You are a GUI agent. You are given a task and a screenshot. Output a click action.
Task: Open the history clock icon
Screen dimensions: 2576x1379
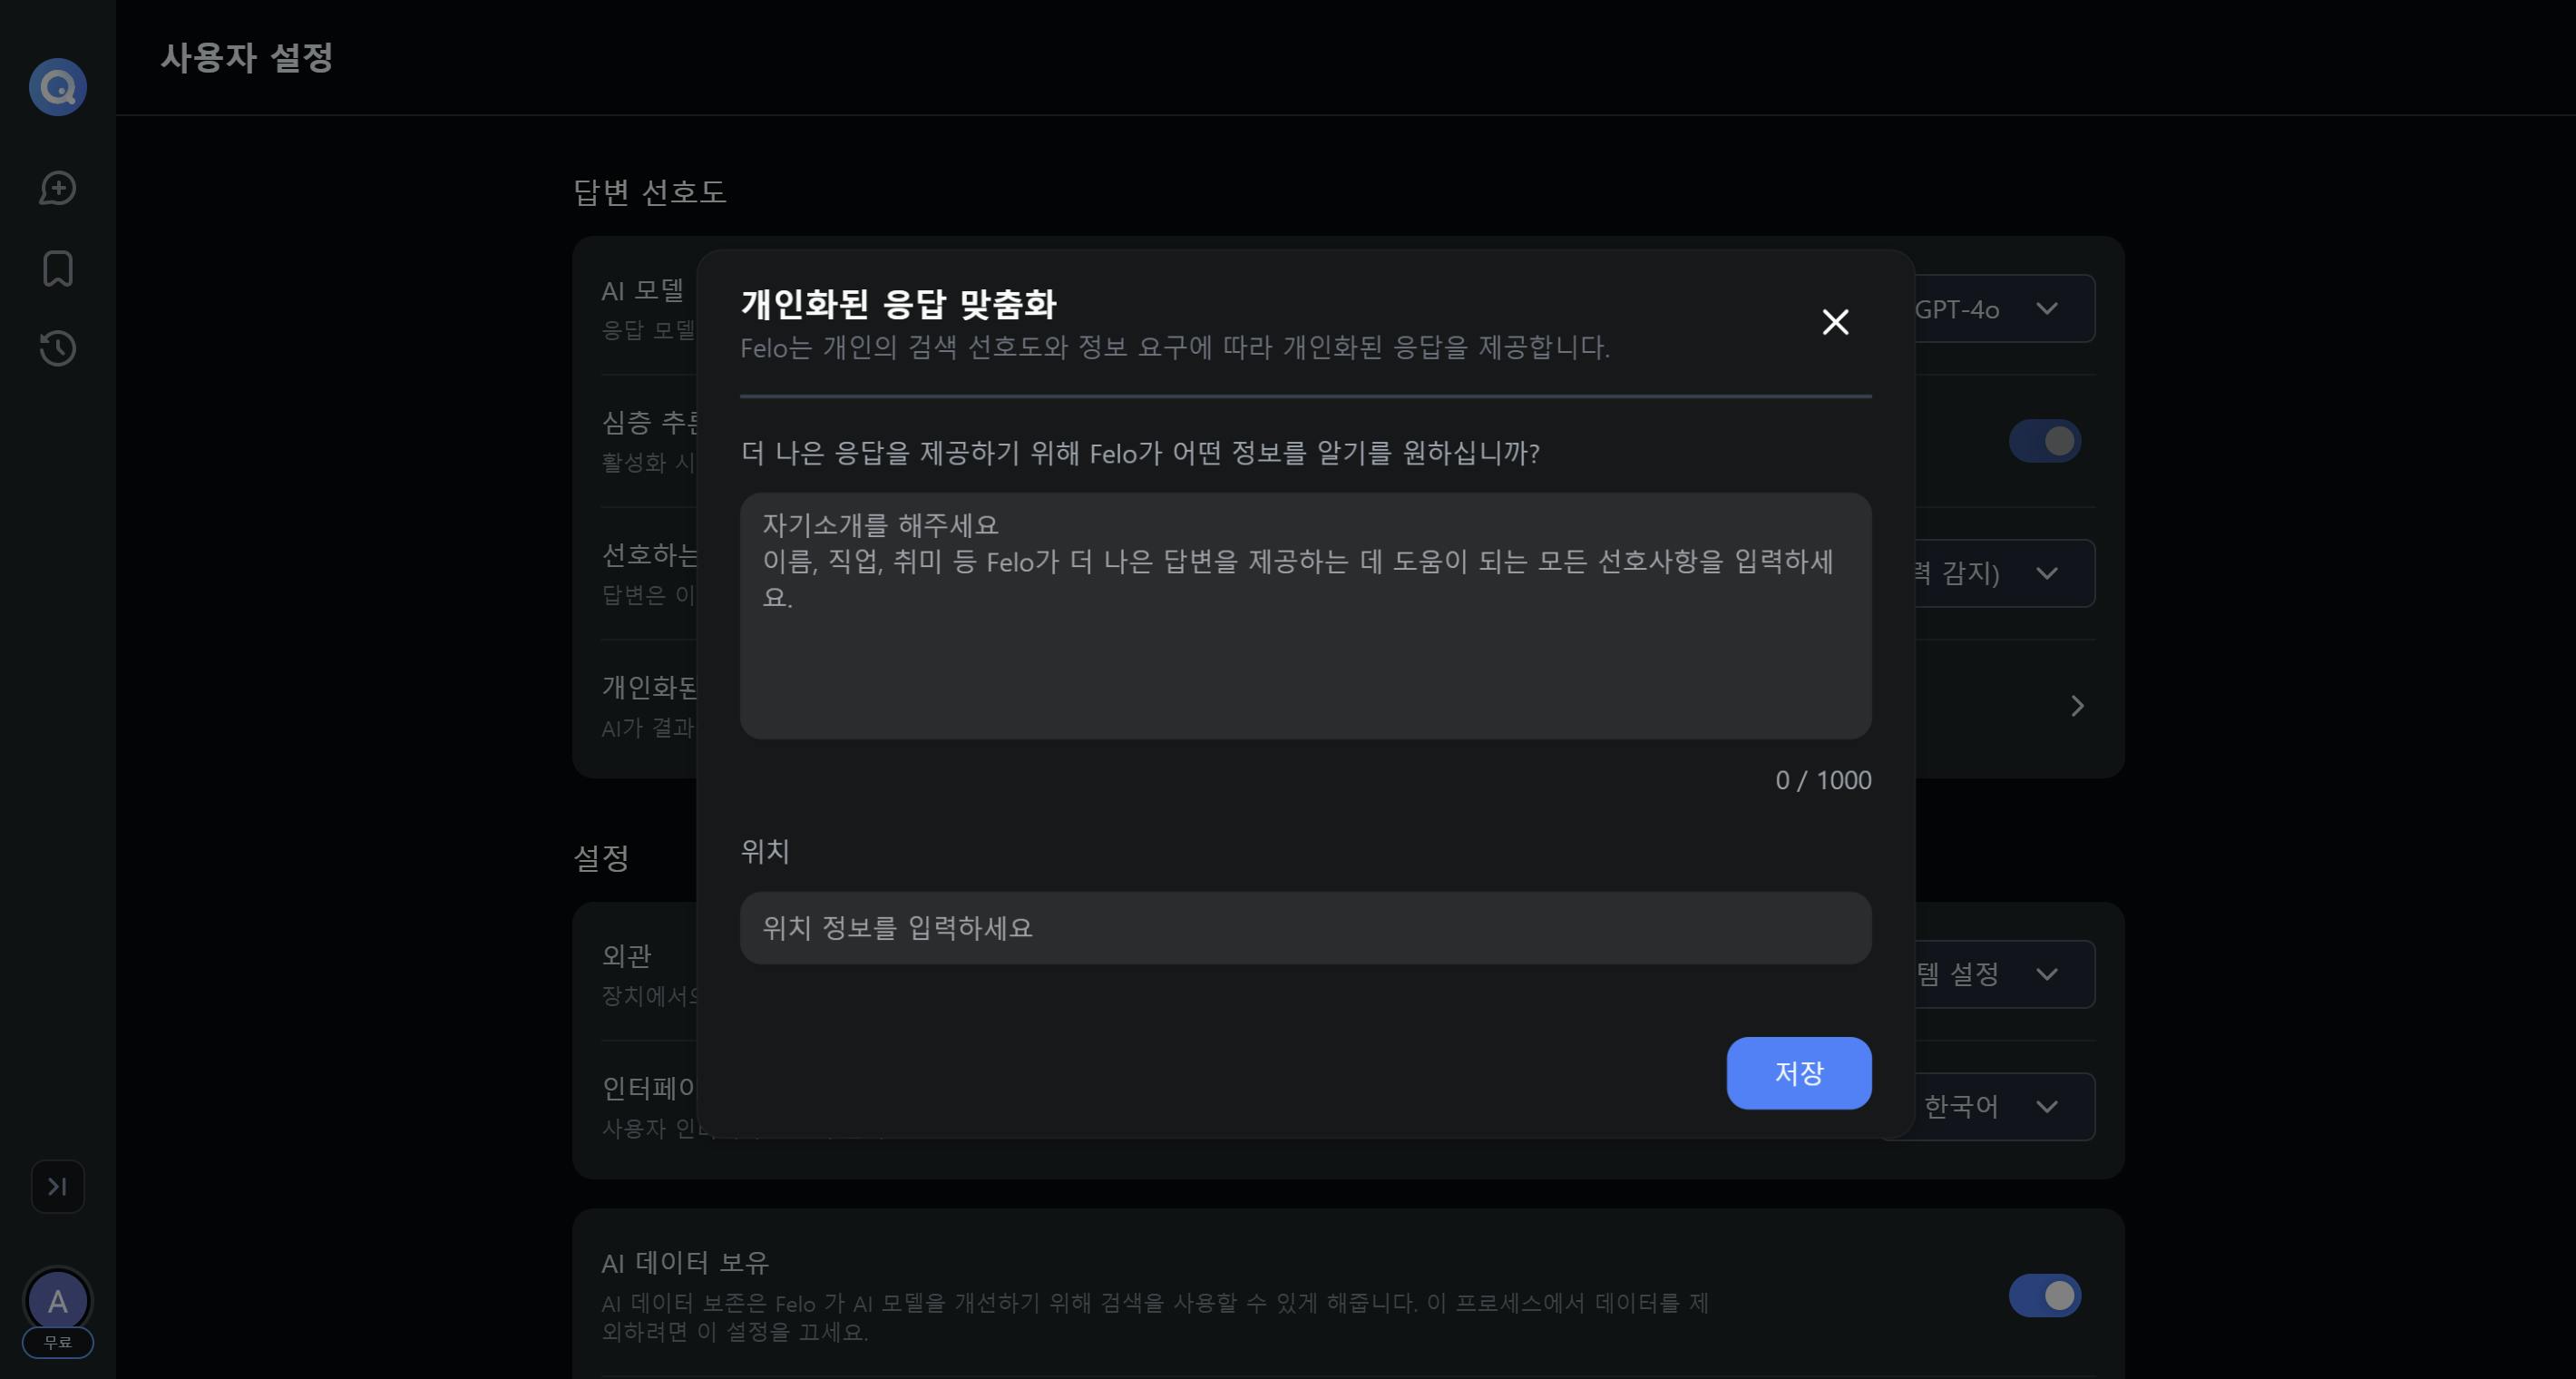(58, 348)
